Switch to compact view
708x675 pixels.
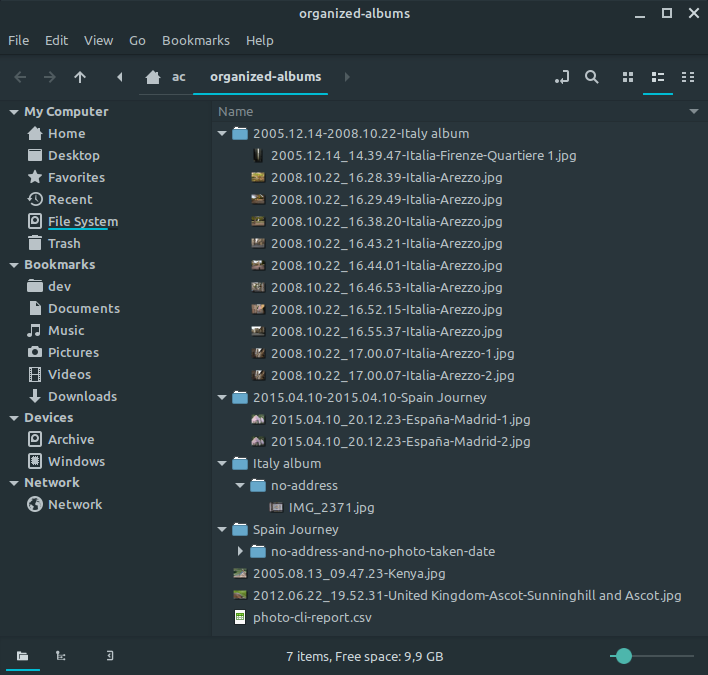[688, 77]
